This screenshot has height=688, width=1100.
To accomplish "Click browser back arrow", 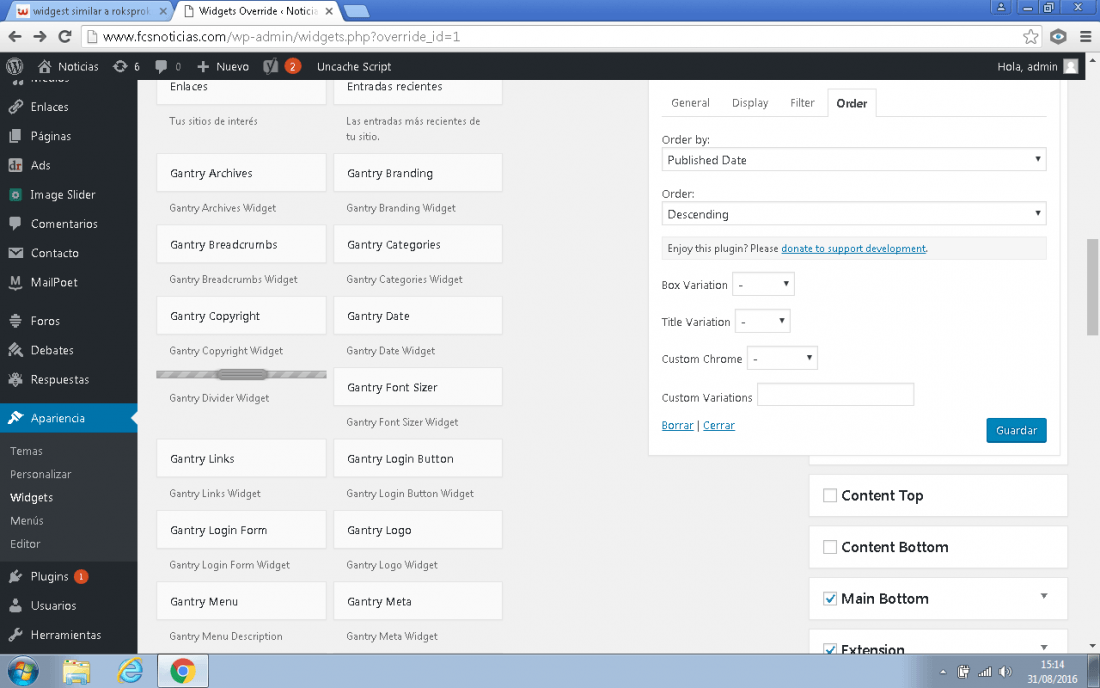I will point(15,36).
